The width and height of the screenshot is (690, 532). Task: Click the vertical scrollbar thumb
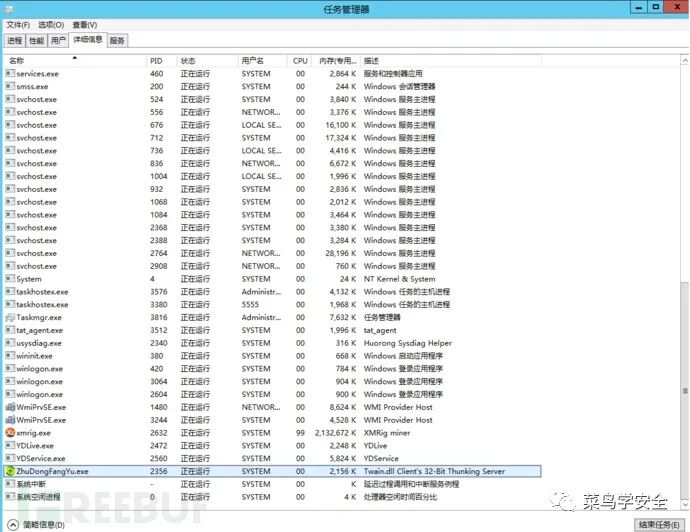[685, 390]
